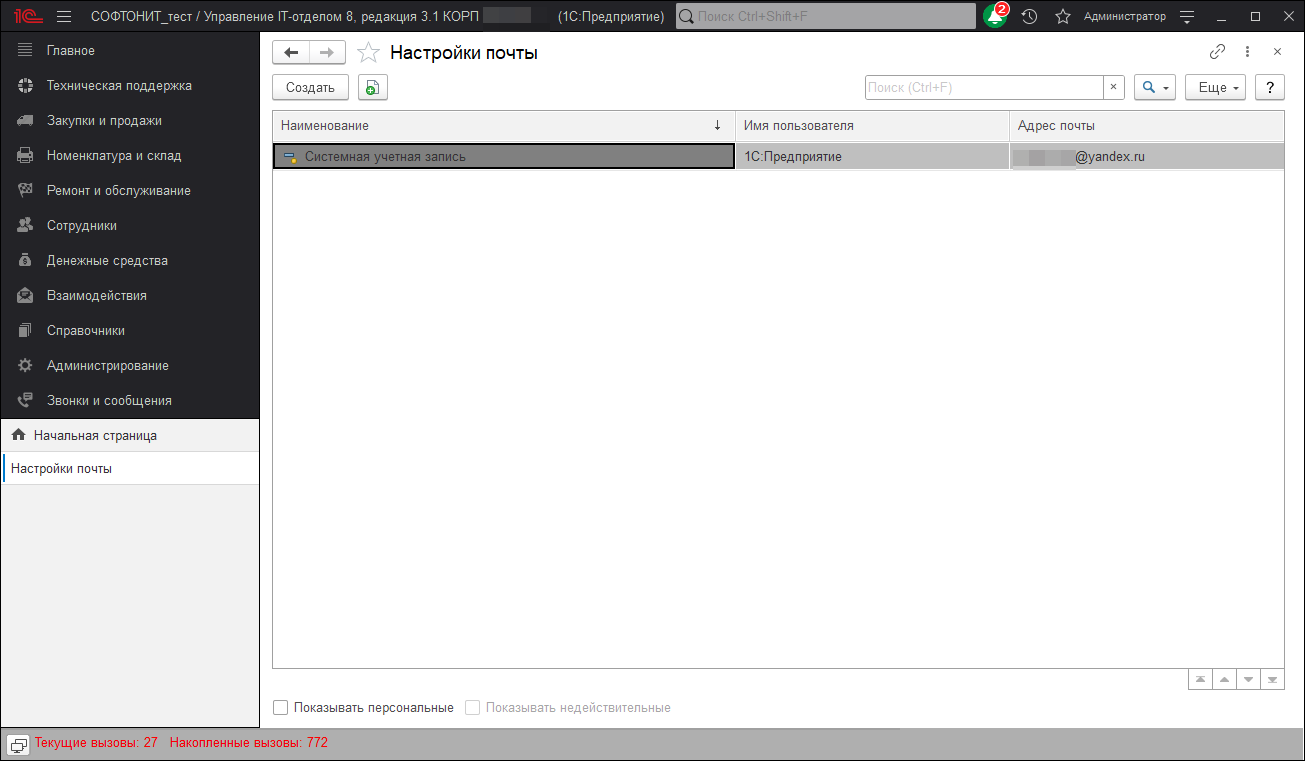Add Настройки почты page to favorites

(369, 53)
